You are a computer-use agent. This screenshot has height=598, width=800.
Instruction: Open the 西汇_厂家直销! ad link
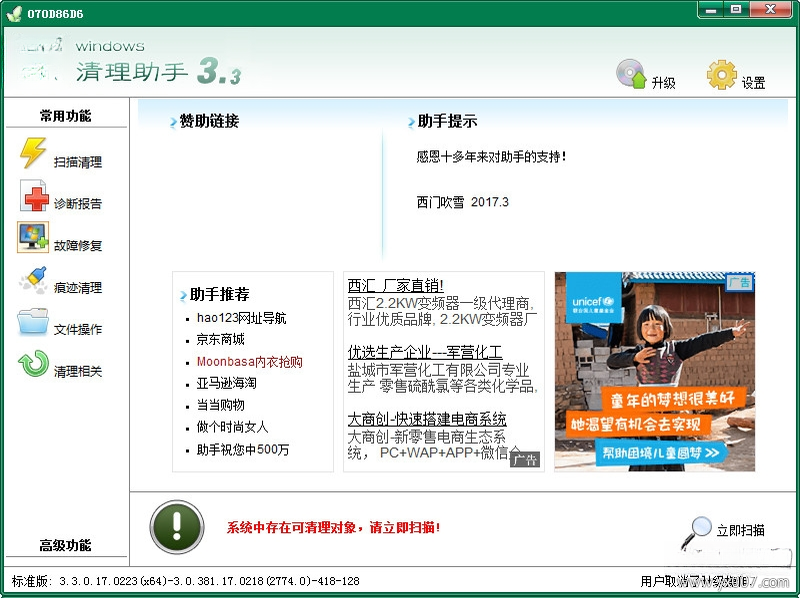coord(395,285)
